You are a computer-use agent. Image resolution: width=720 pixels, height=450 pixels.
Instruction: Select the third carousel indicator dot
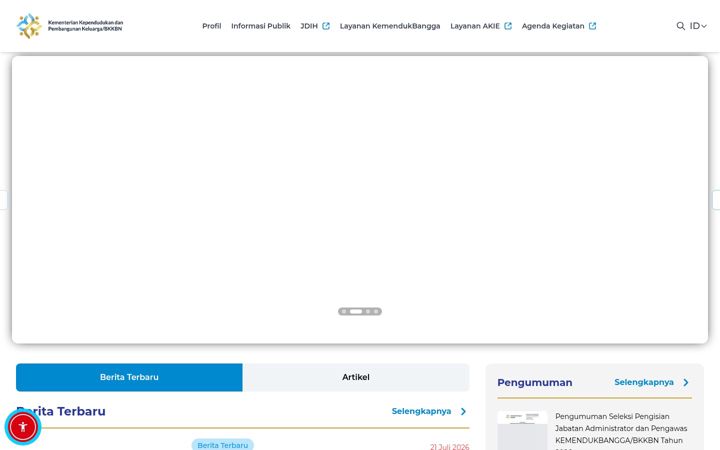368,312
